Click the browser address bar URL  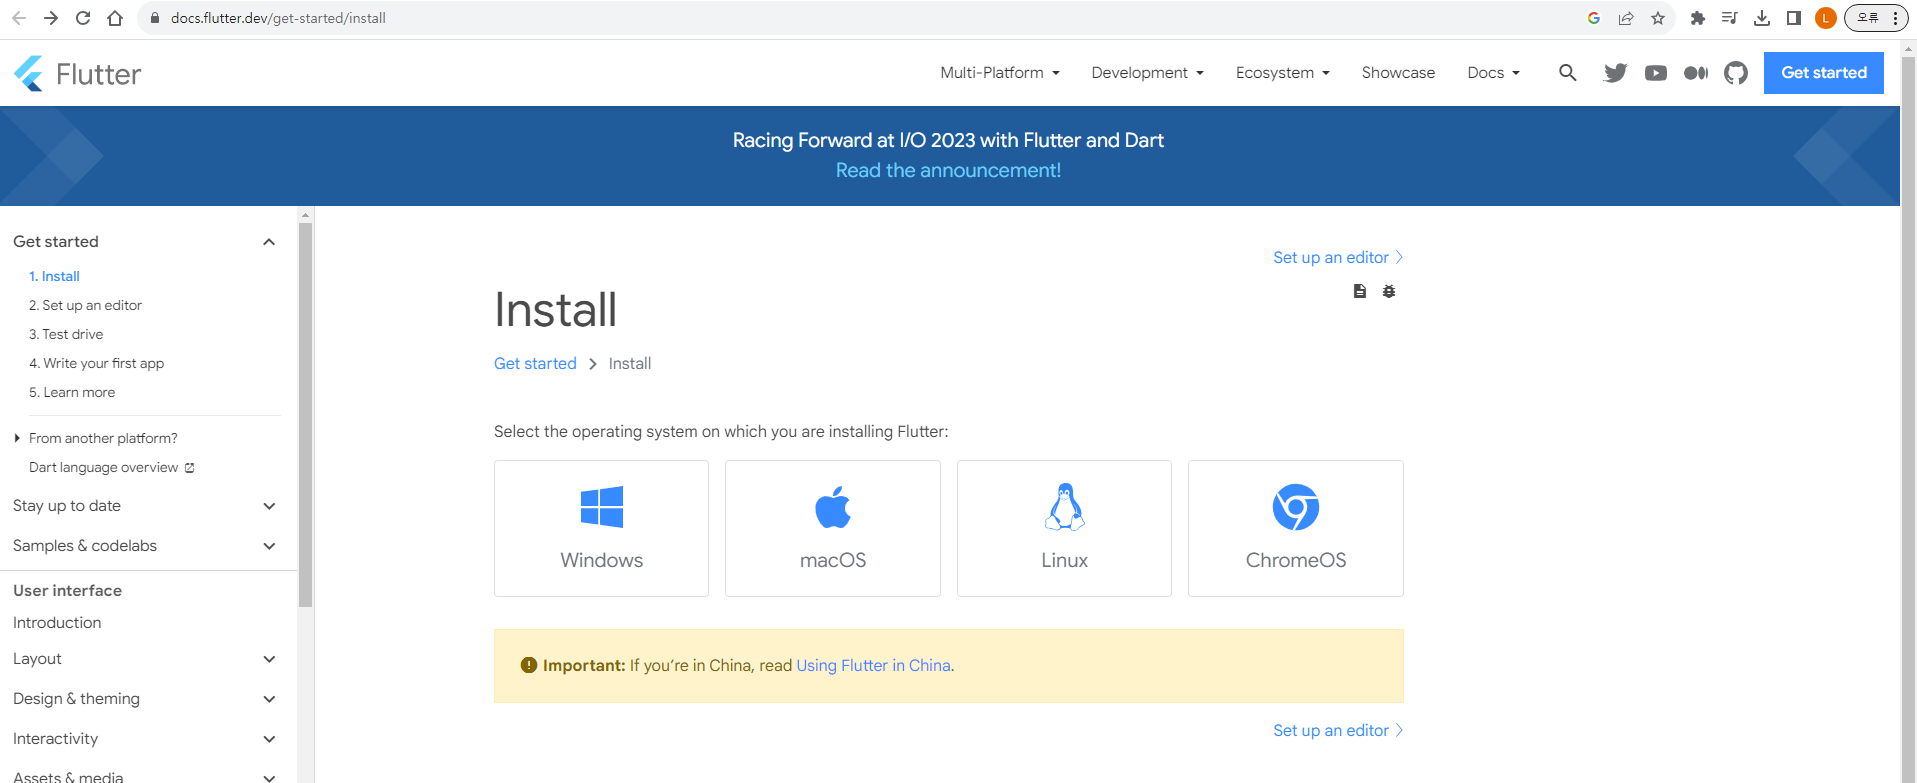point(278,18)
